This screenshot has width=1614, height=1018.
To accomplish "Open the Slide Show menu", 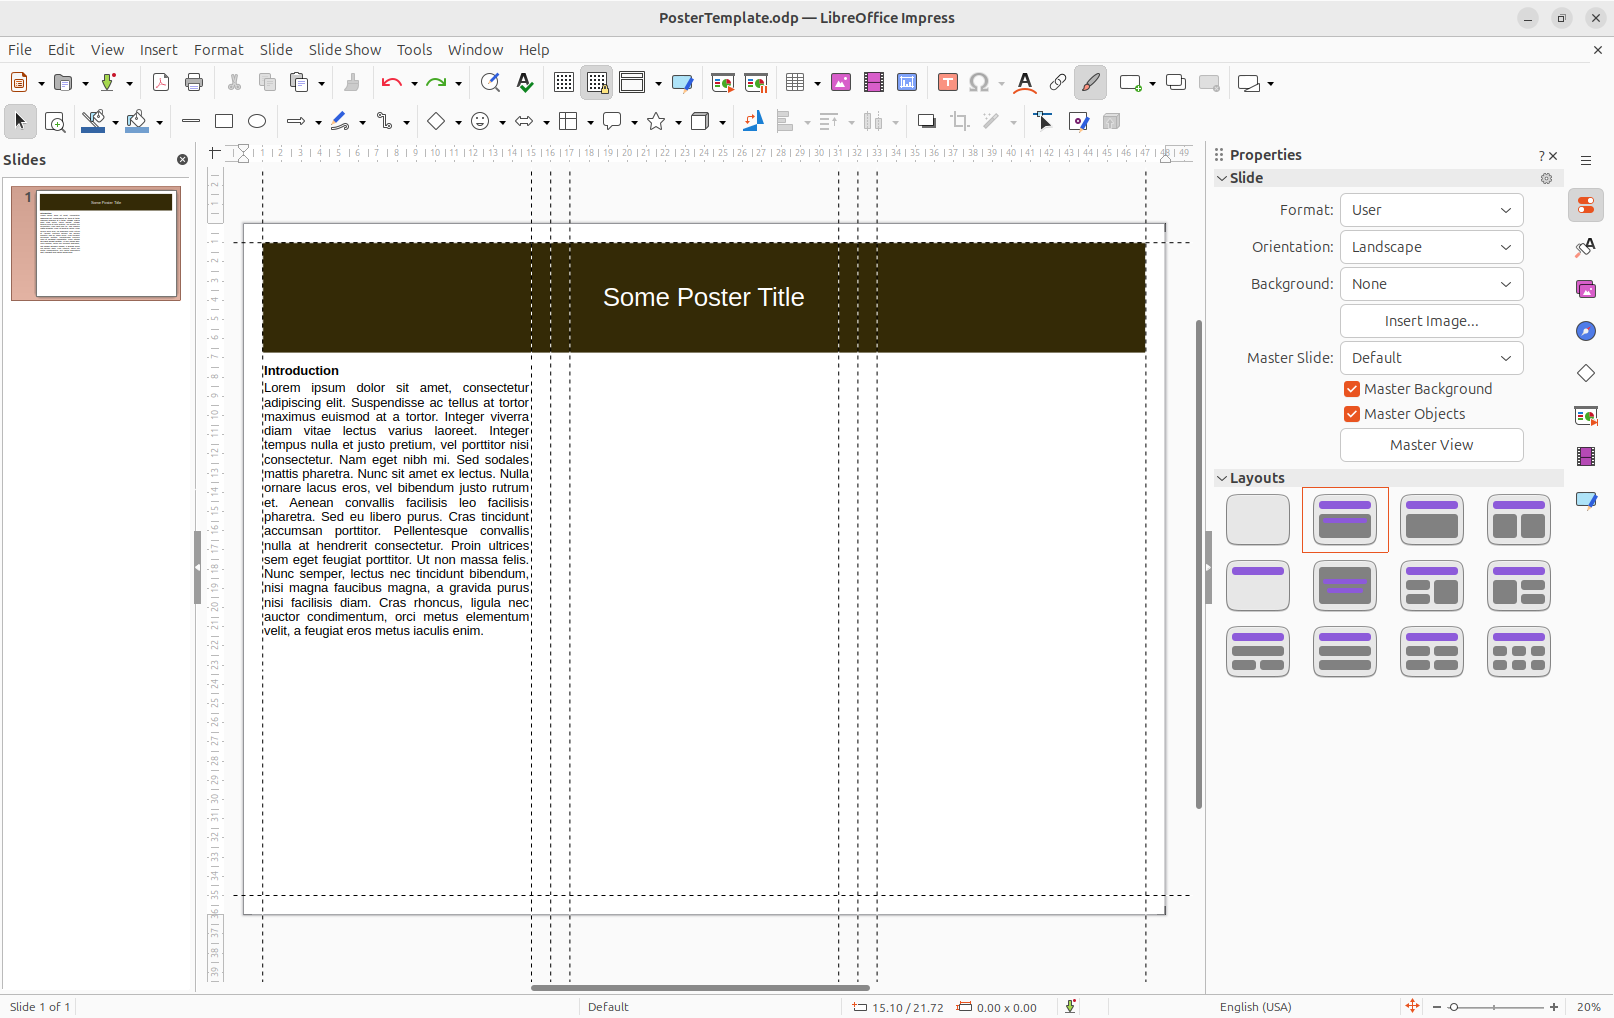I will click(x=344, y=50).
